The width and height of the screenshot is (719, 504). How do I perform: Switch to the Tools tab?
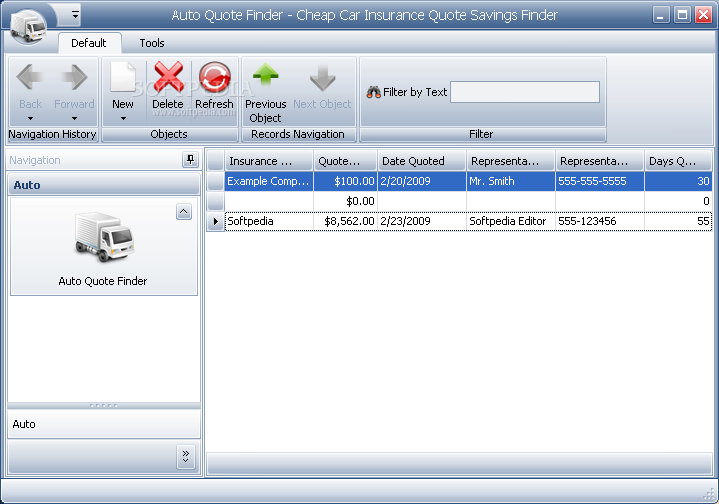152,43
